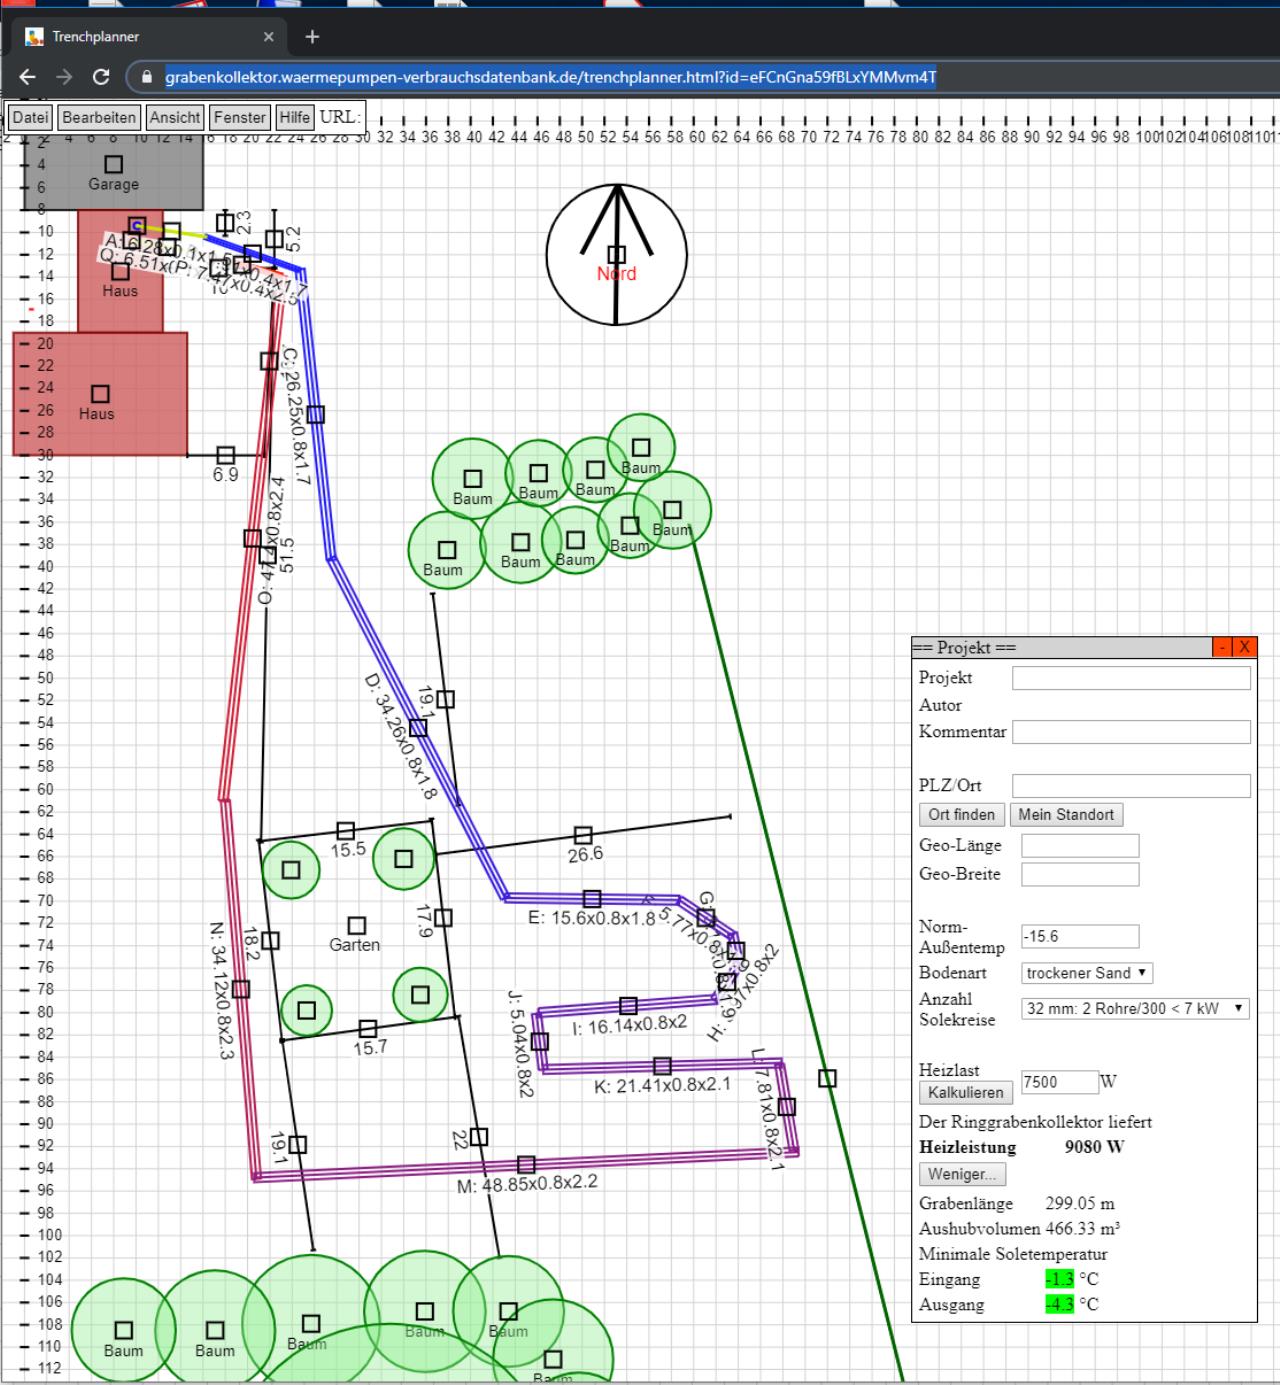This screenshot has height=1385, width=1280.
Task: Select trench segment M handle
Action: (x=526, y=1165)
